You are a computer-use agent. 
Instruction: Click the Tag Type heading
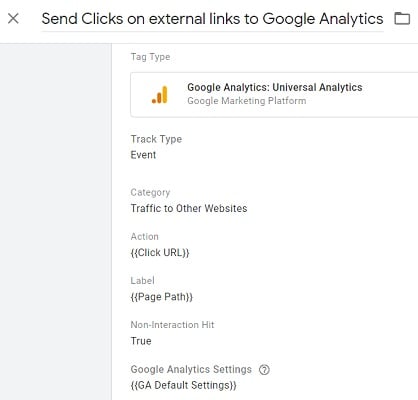tap(150, 57)
